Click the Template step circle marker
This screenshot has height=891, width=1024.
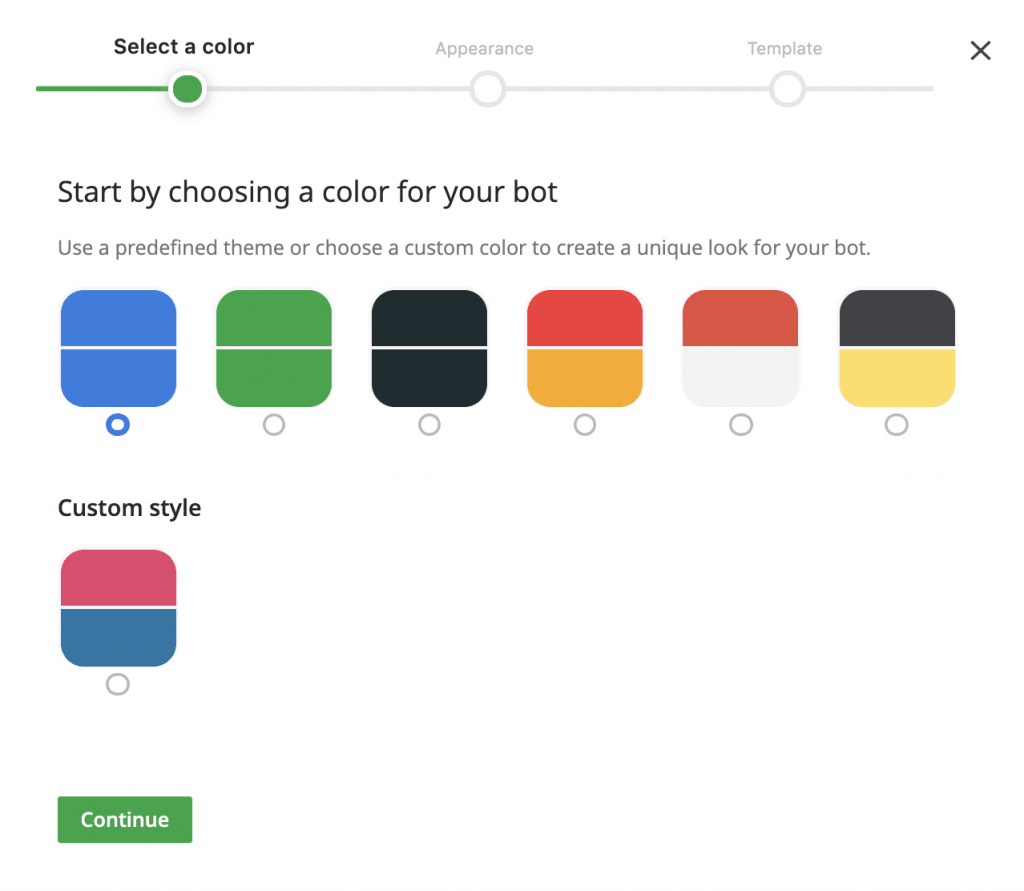pyautogui.click(x=787, y=89)
